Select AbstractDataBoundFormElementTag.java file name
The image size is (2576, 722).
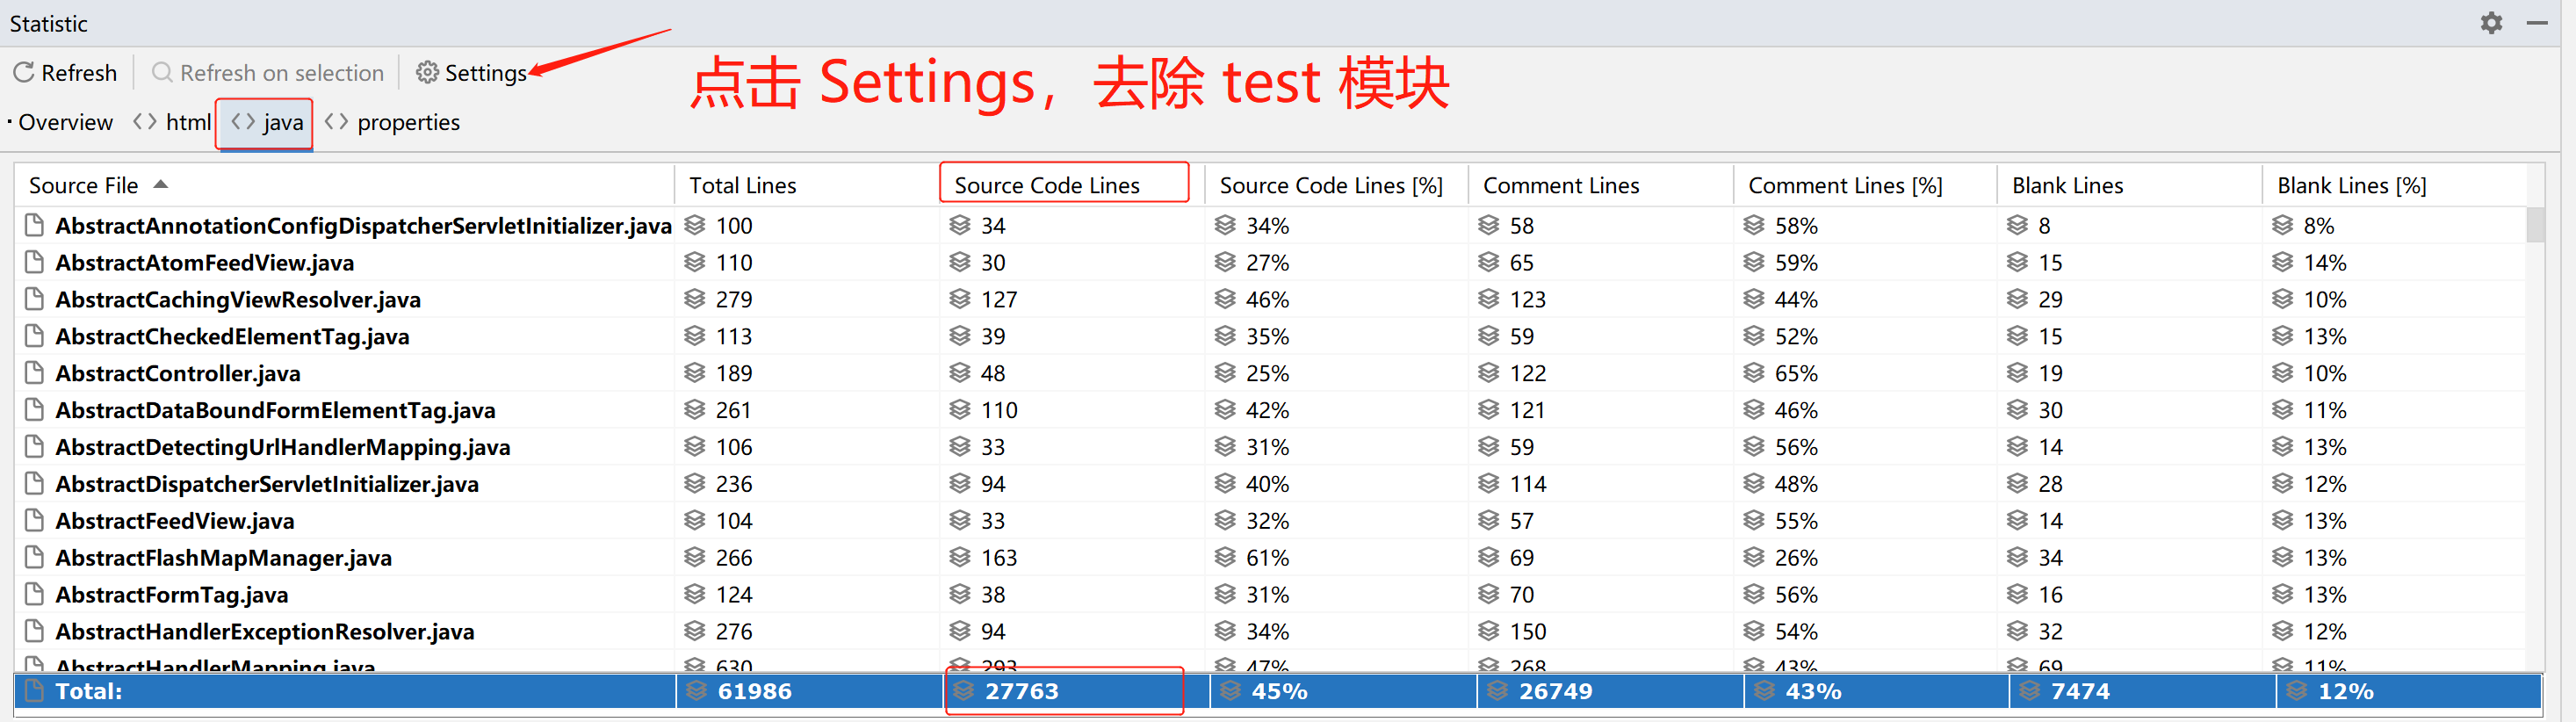275,410
